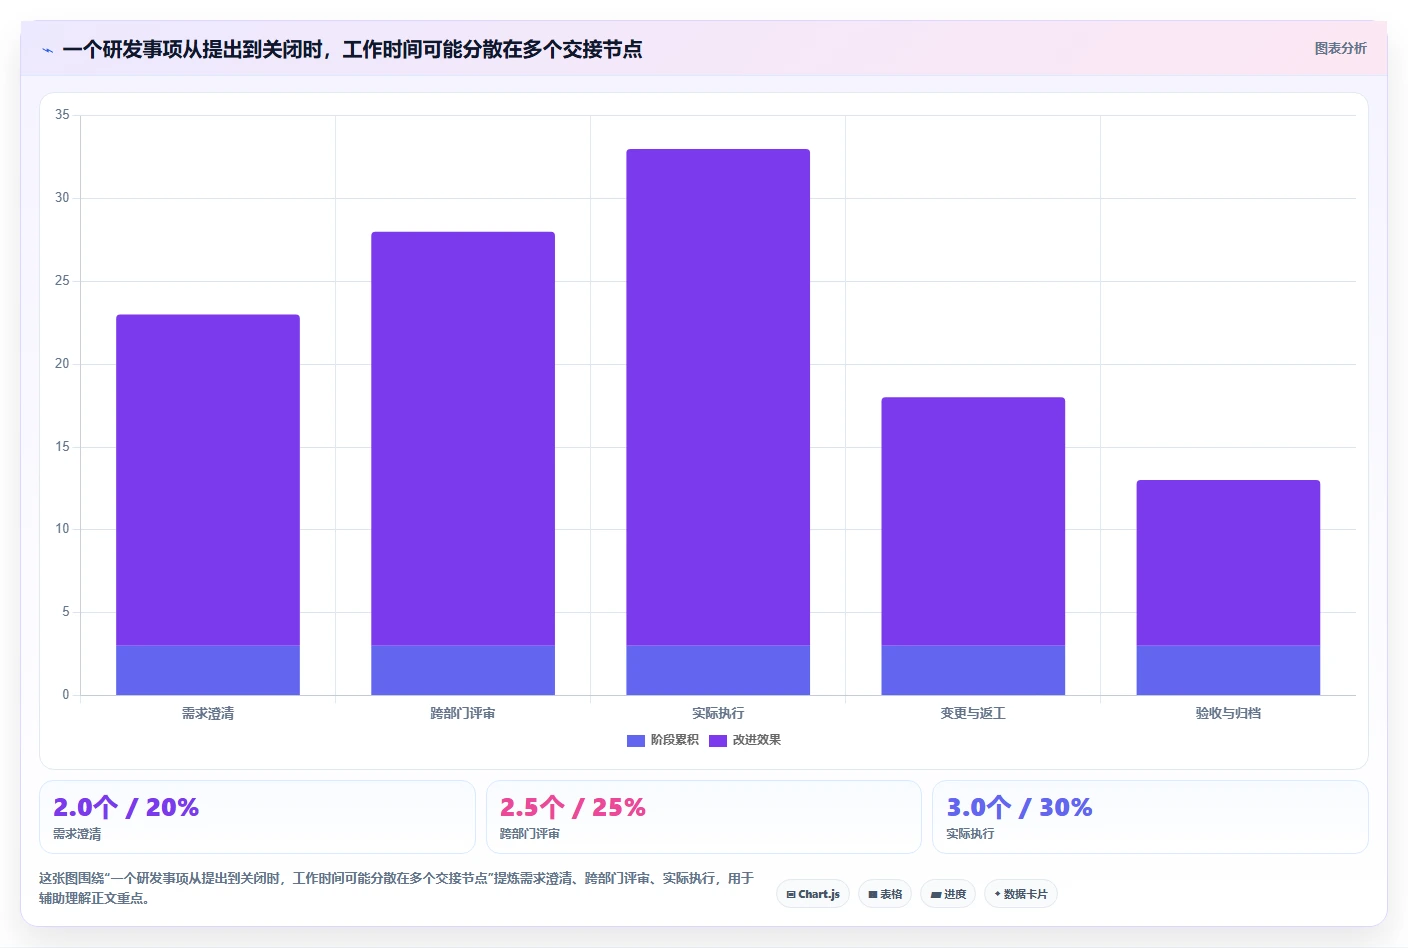Click the 验收与归档 blue base segment

click(1228, 670)
